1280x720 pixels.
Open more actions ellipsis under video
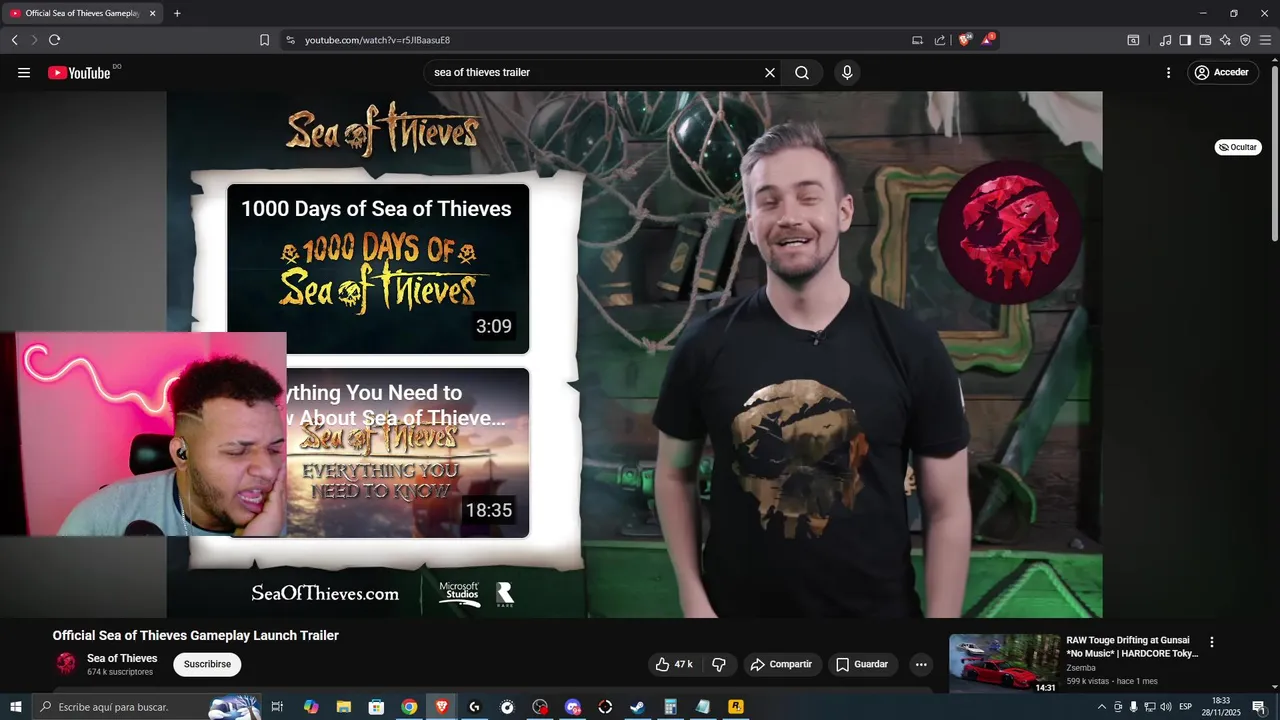921,664
